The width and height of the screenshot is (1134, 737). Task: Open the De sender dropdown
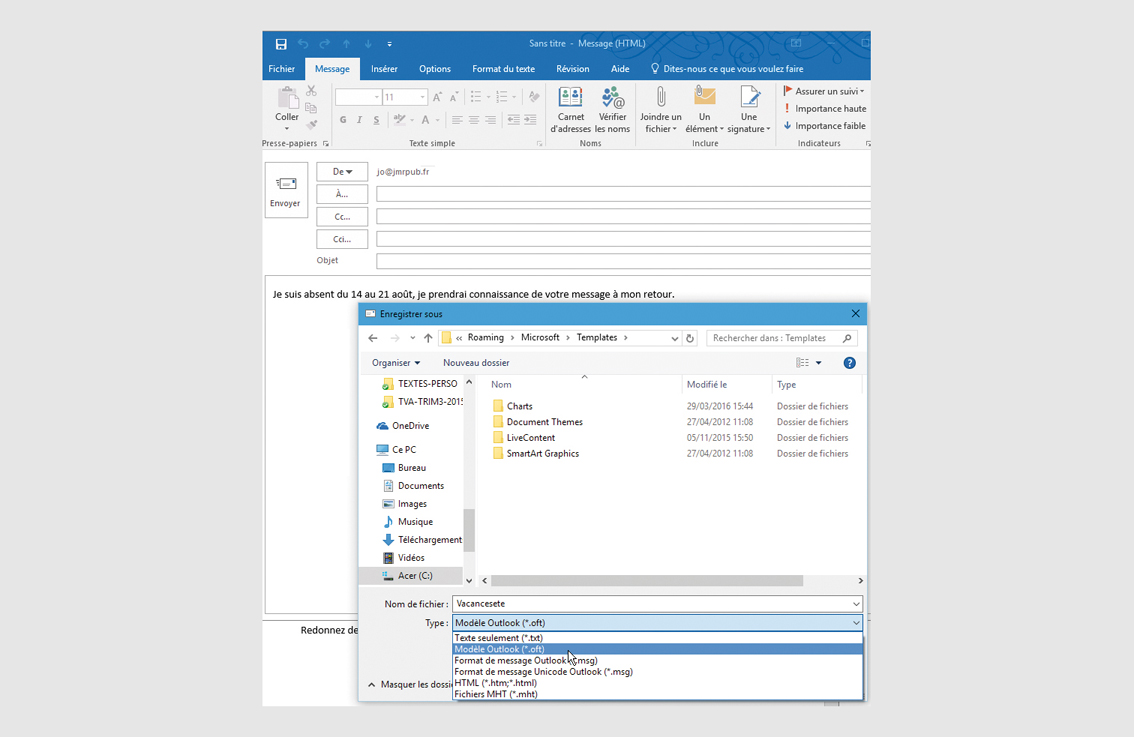click(x=342, y=172)
